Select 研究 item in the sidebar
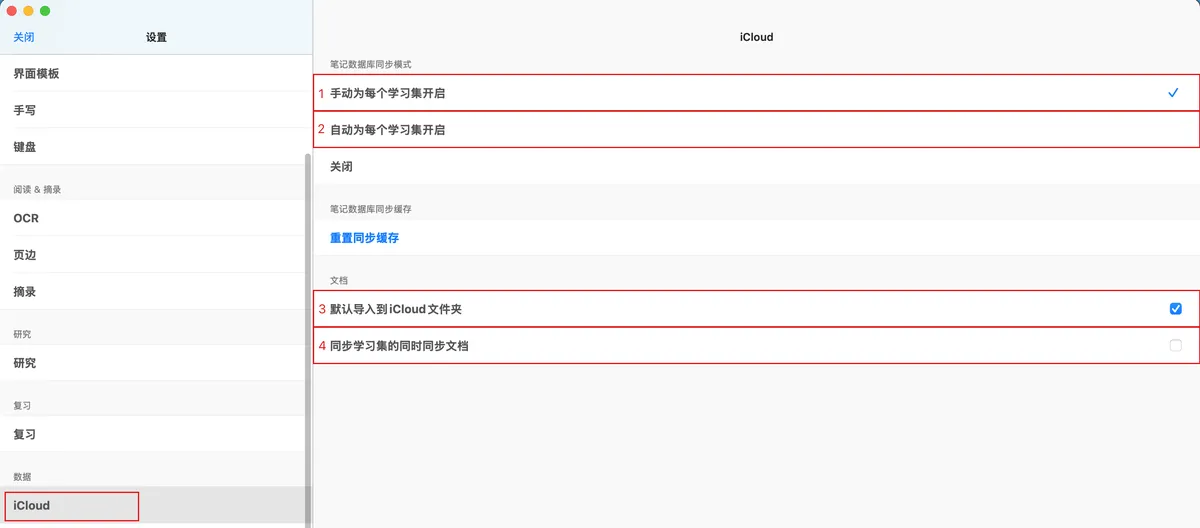The height and width of the screenshot is (528, 1200). point(153,363)
